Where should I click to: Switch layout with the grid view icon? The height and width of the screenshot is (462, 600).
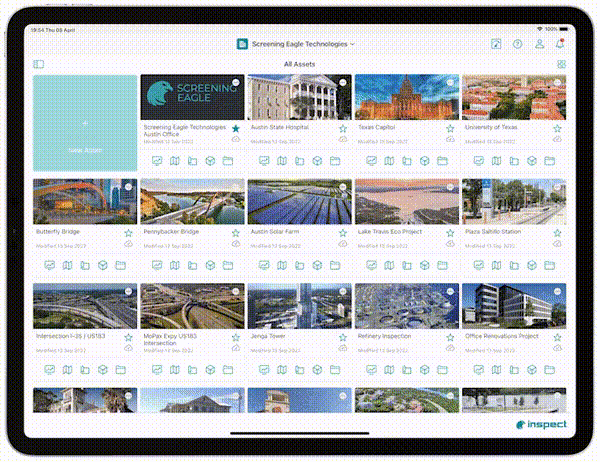click(x=561, y=64)
